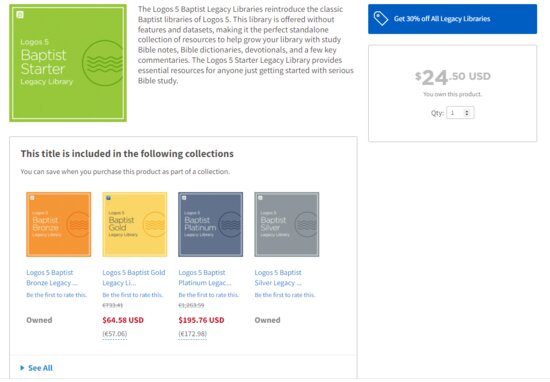Click the small badge icon on Bronze cover
This screenshot has width=550, height=382.
pyautogui.click(x=32, y=198)
